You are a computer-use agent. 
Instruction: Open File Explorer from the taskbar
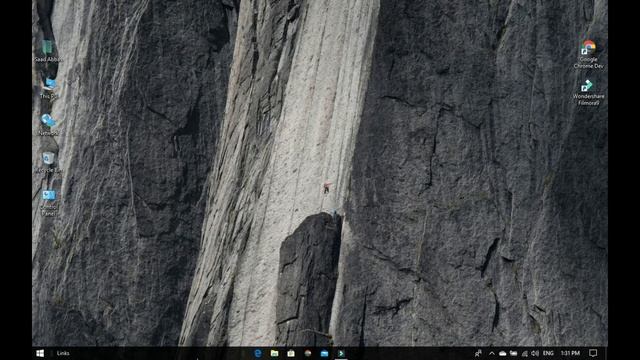[x=274, y=353]
